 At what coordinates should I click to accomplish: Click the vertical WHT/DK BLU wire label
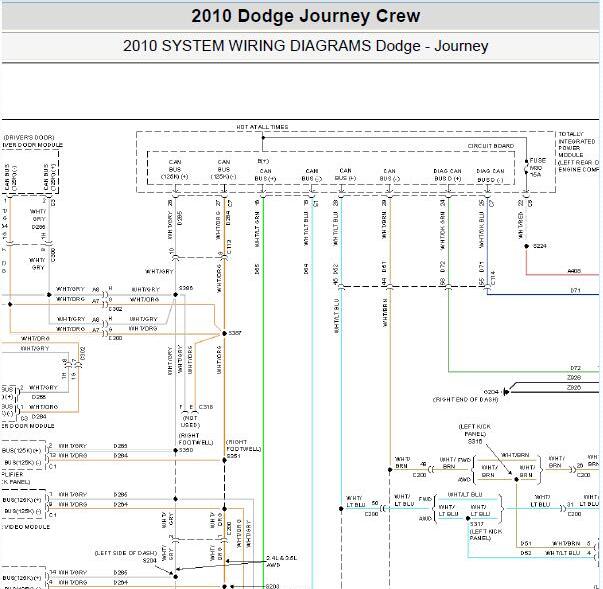481,230
